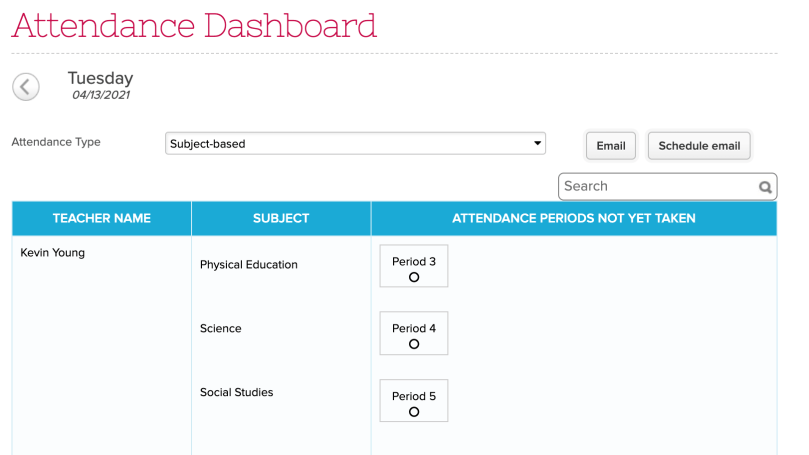Click the search magnifier icon
Viewport: 809px width, 455px height.
(x=765, y=187)
